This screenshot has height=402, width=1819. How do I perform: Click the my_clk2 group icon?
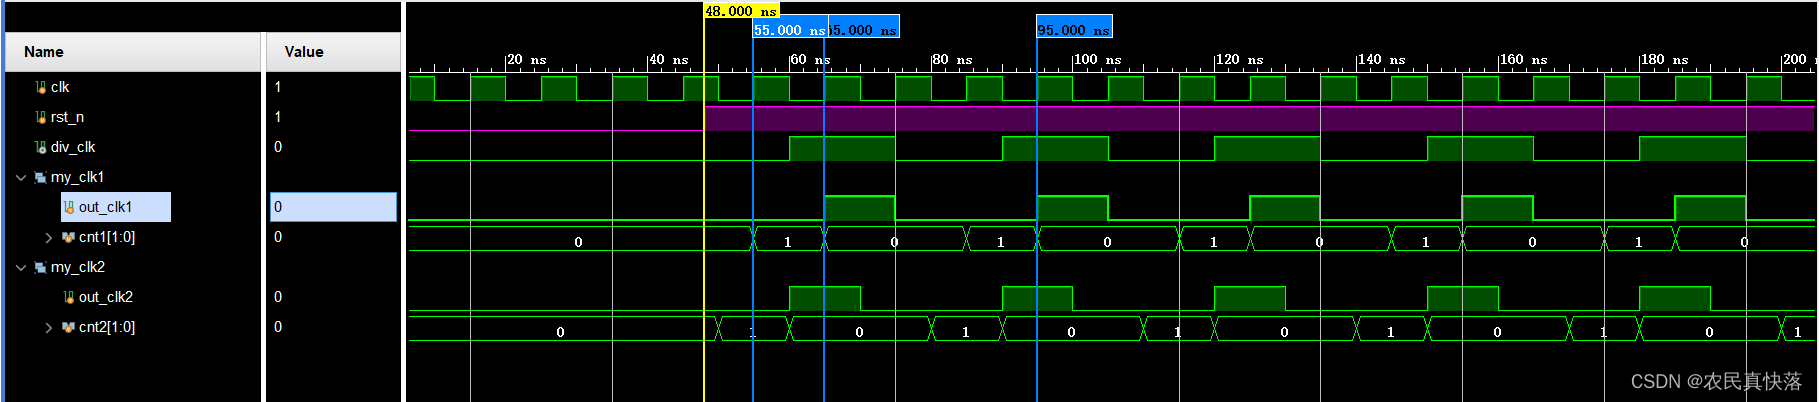pos(41,268)
